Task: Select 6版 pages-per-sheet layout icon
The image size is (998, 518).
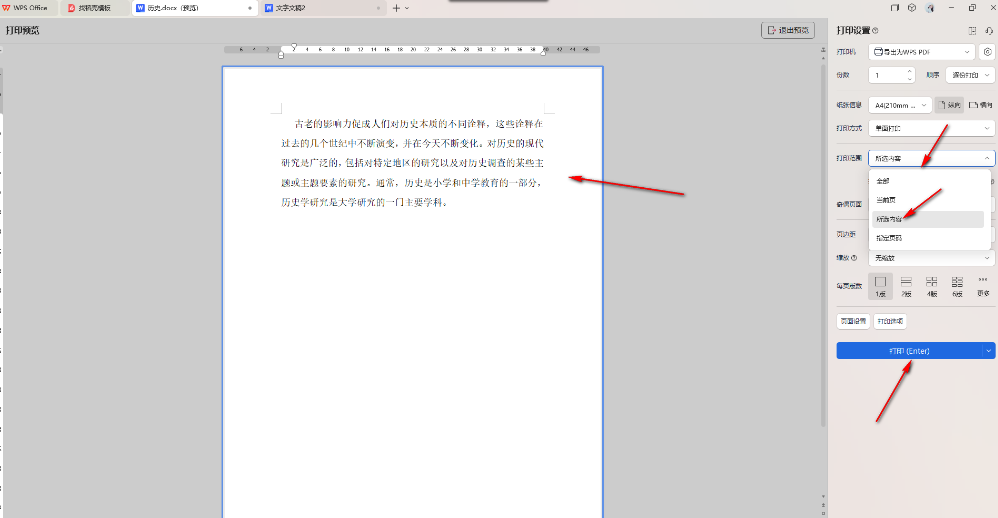Action: [x=957, y=287]
